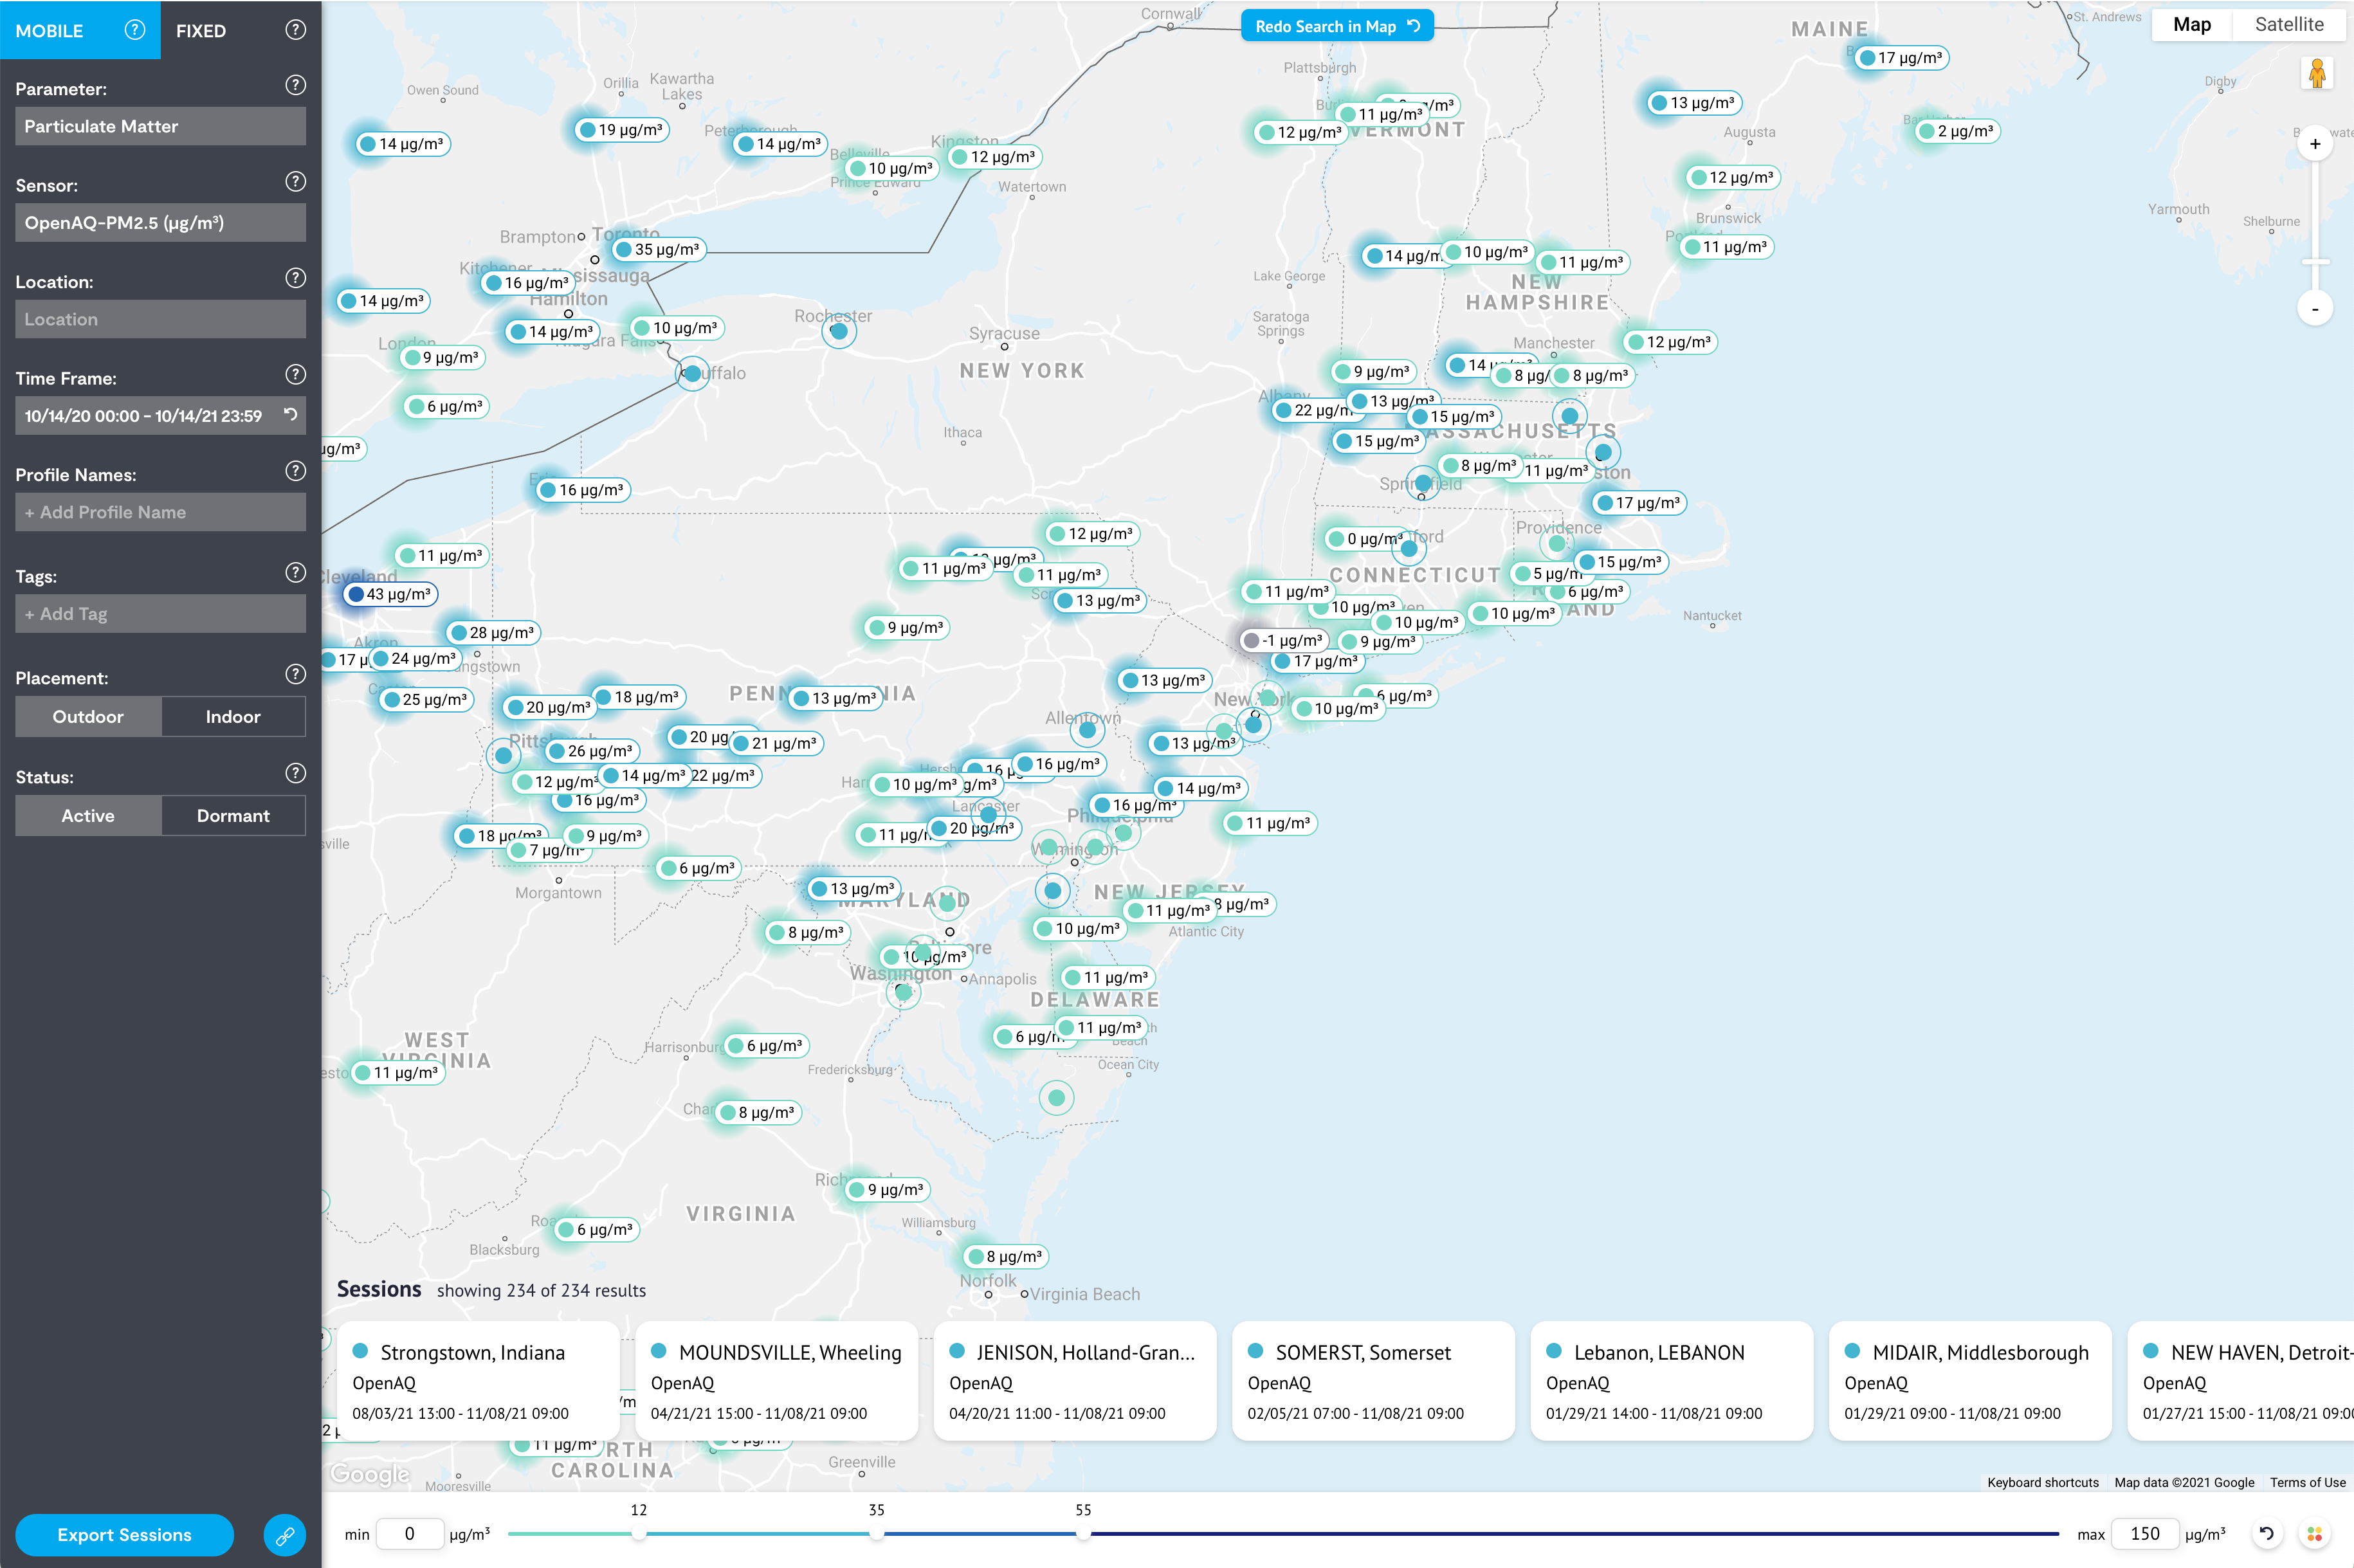Open help icon next to MOBILE tab
This screenshot has height=1568, width=2354.
[135, 30]
